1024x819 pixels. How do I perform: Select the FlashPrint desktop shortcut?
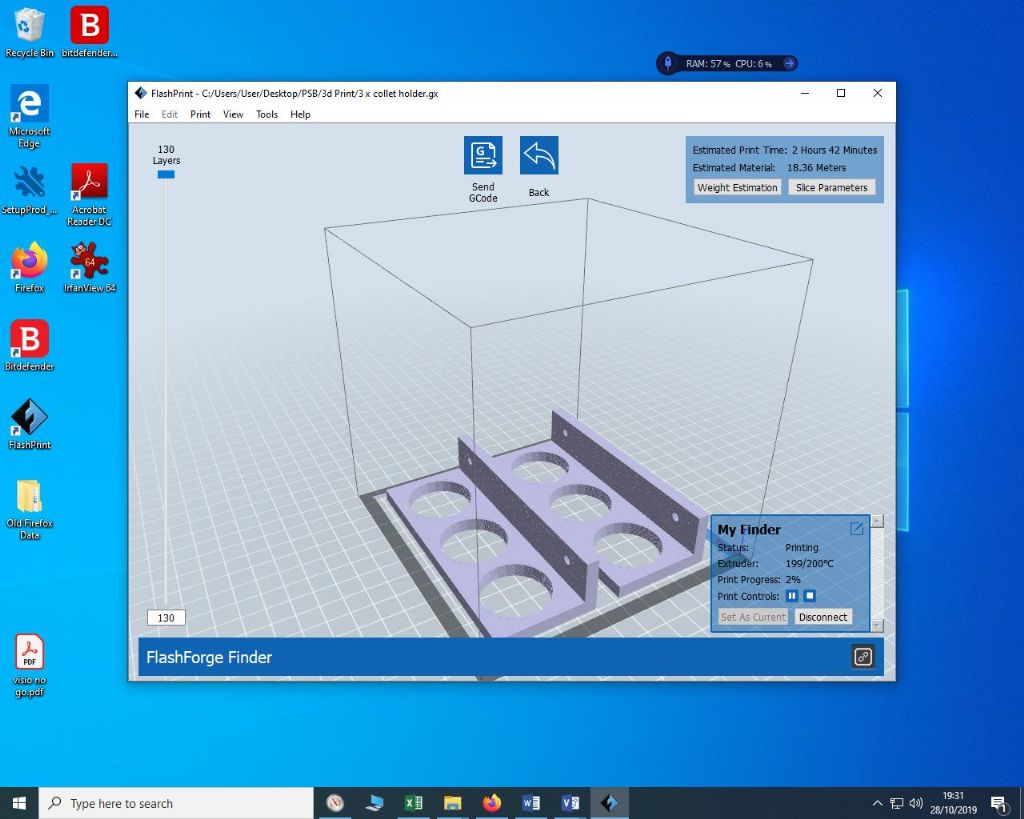[29, 425]
